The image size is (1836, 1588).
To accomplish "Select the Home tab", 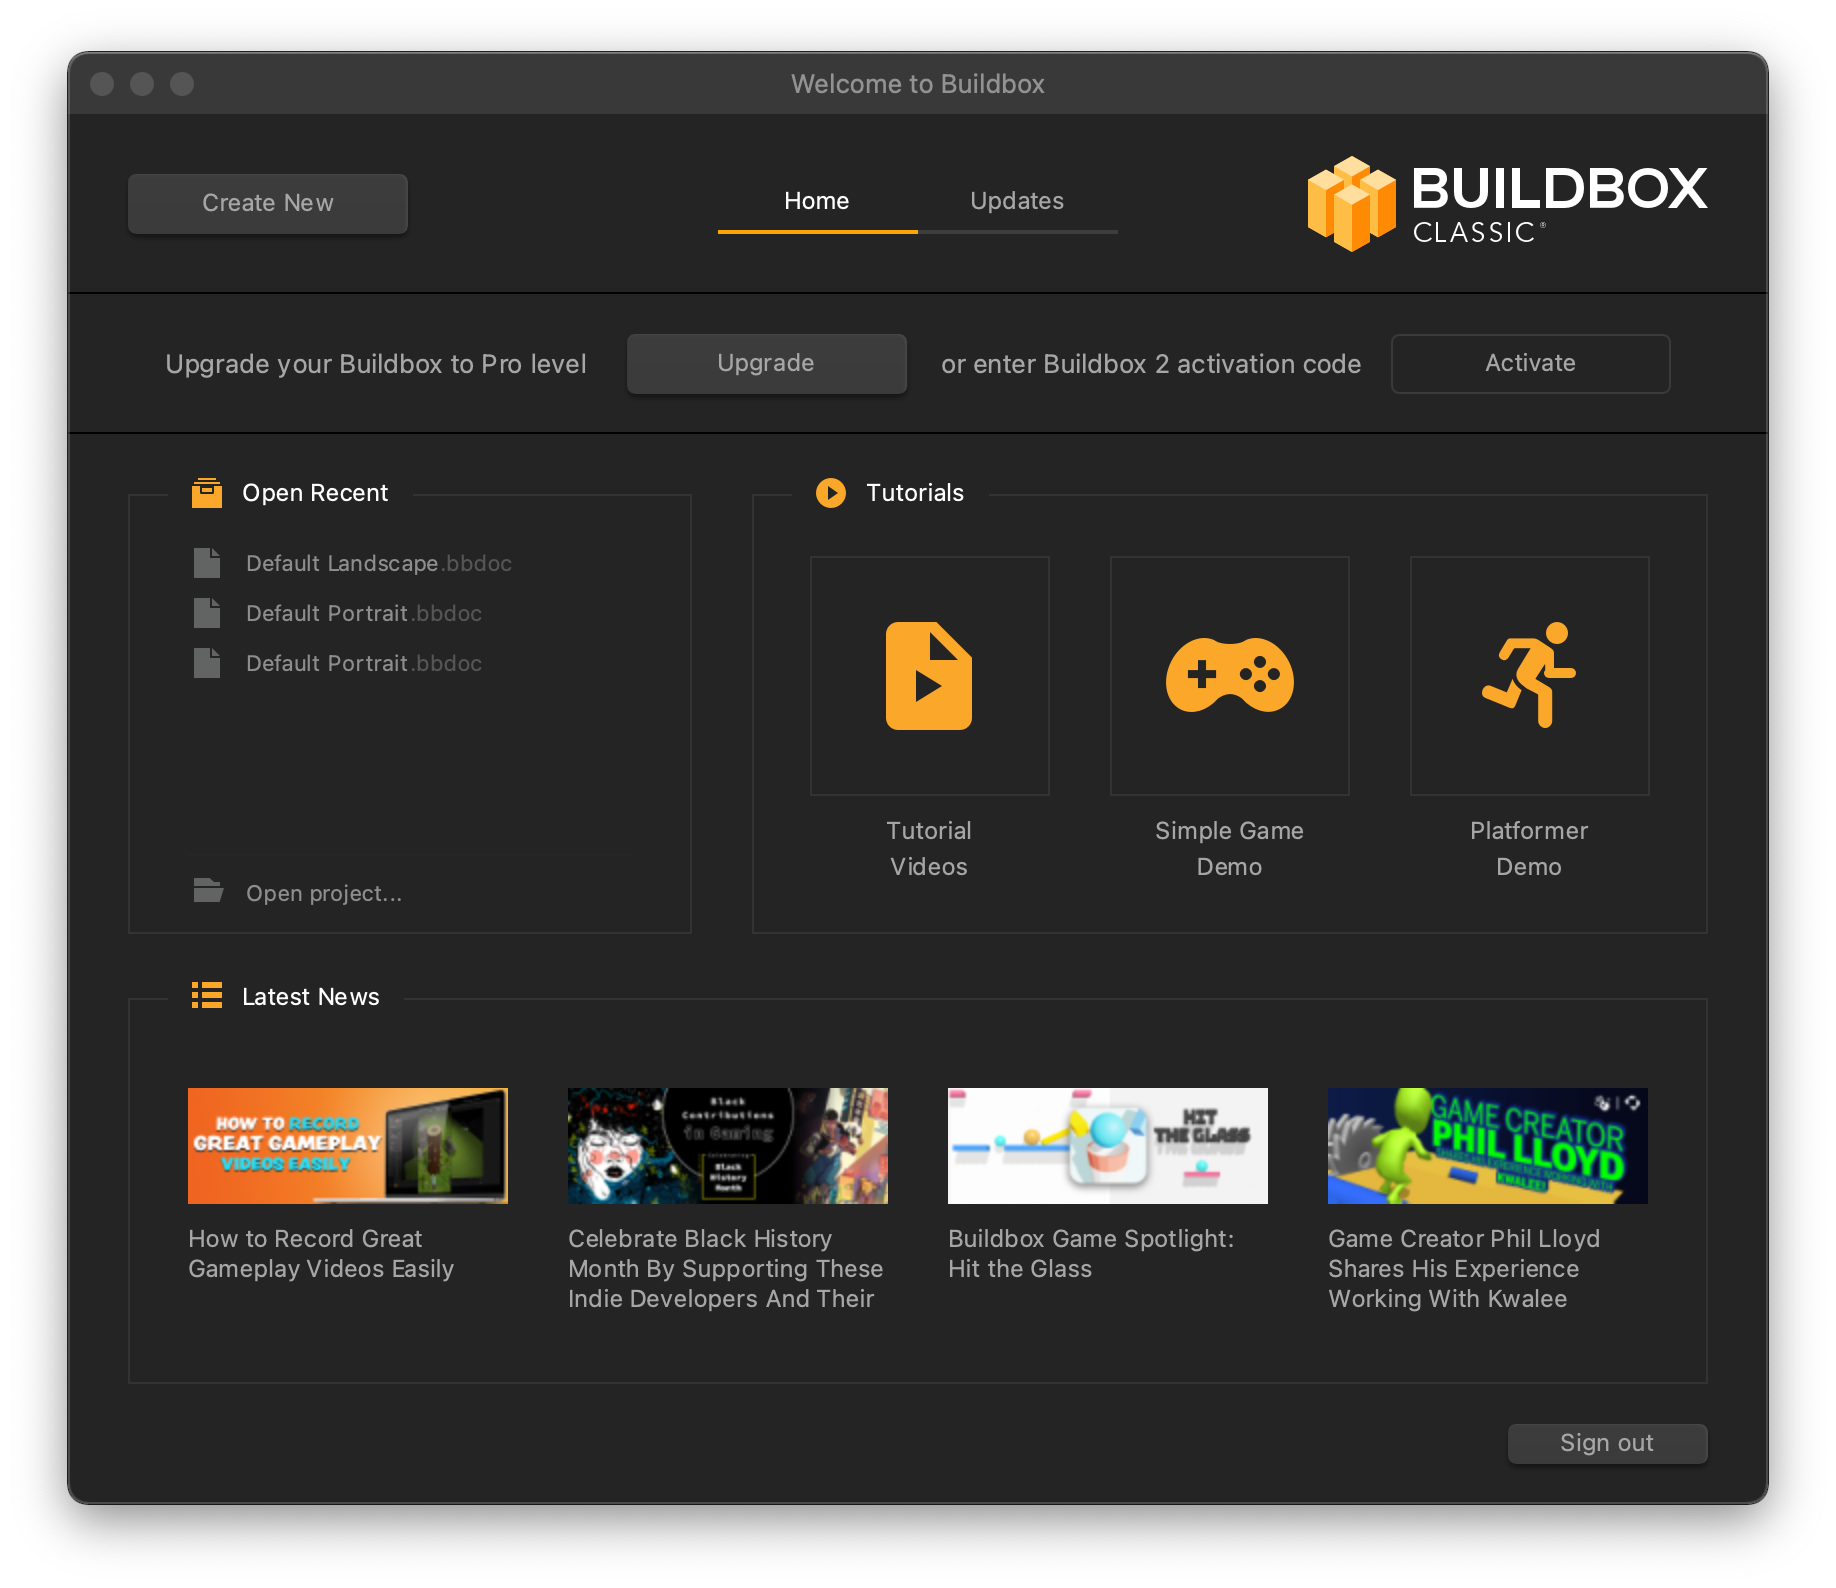I will (816, 201).
